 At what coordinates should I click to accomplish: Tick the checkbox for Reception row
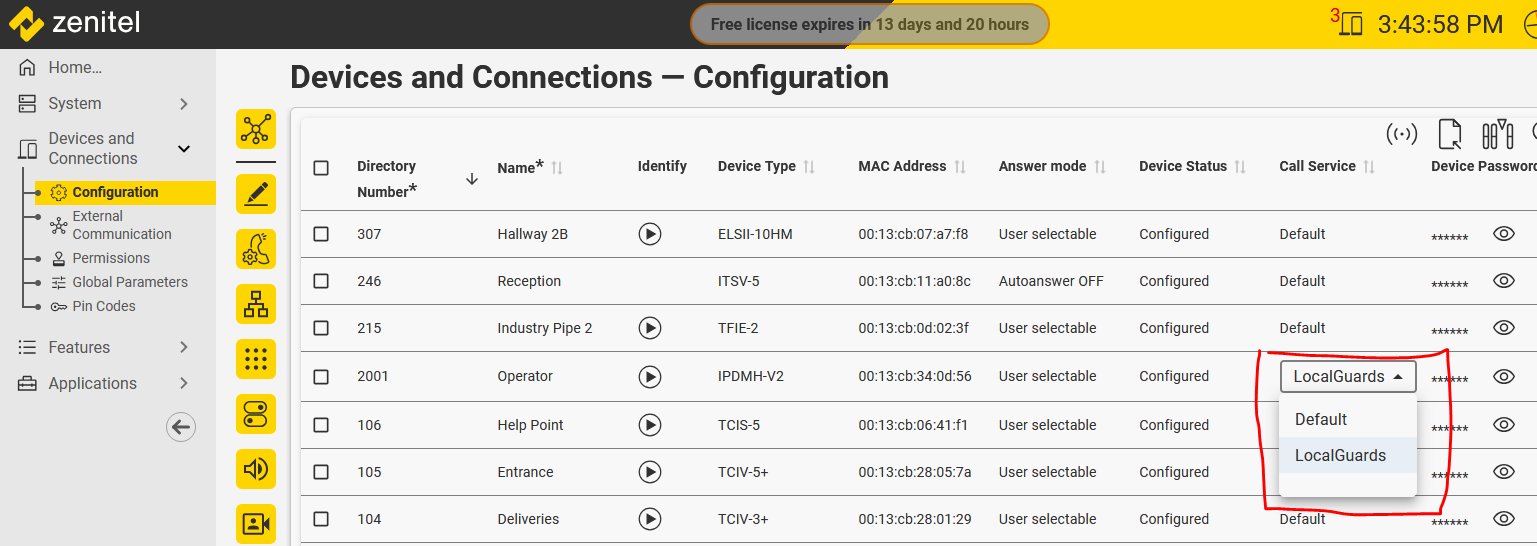tap(321, 281)
